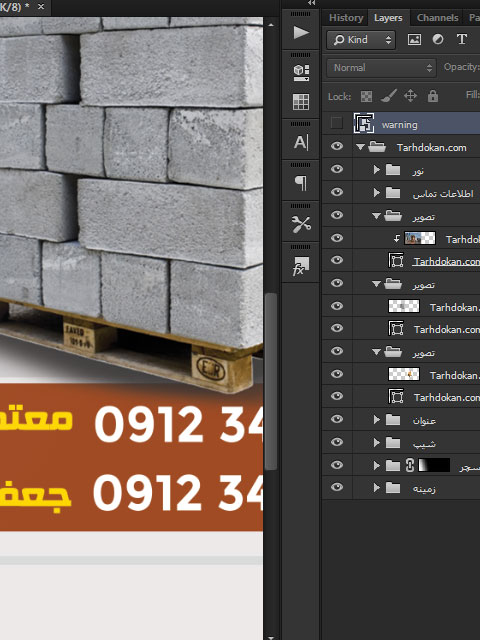
Task: Click the canvas vertical scrollbar thumb
Action: click(271, 382)
